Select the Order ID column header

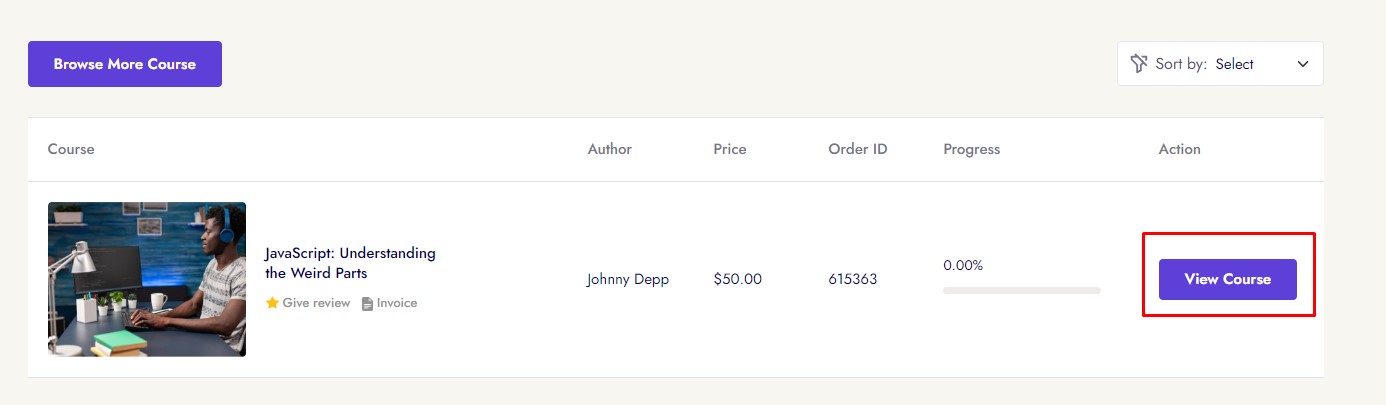point(857,149)
